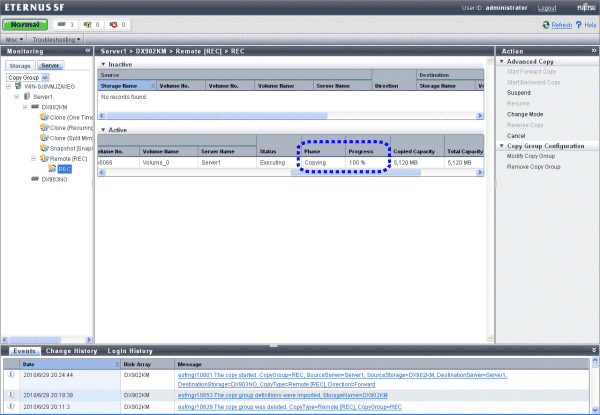
Task: Click the Message column header in Events
Action: click(x=382, y=364)
